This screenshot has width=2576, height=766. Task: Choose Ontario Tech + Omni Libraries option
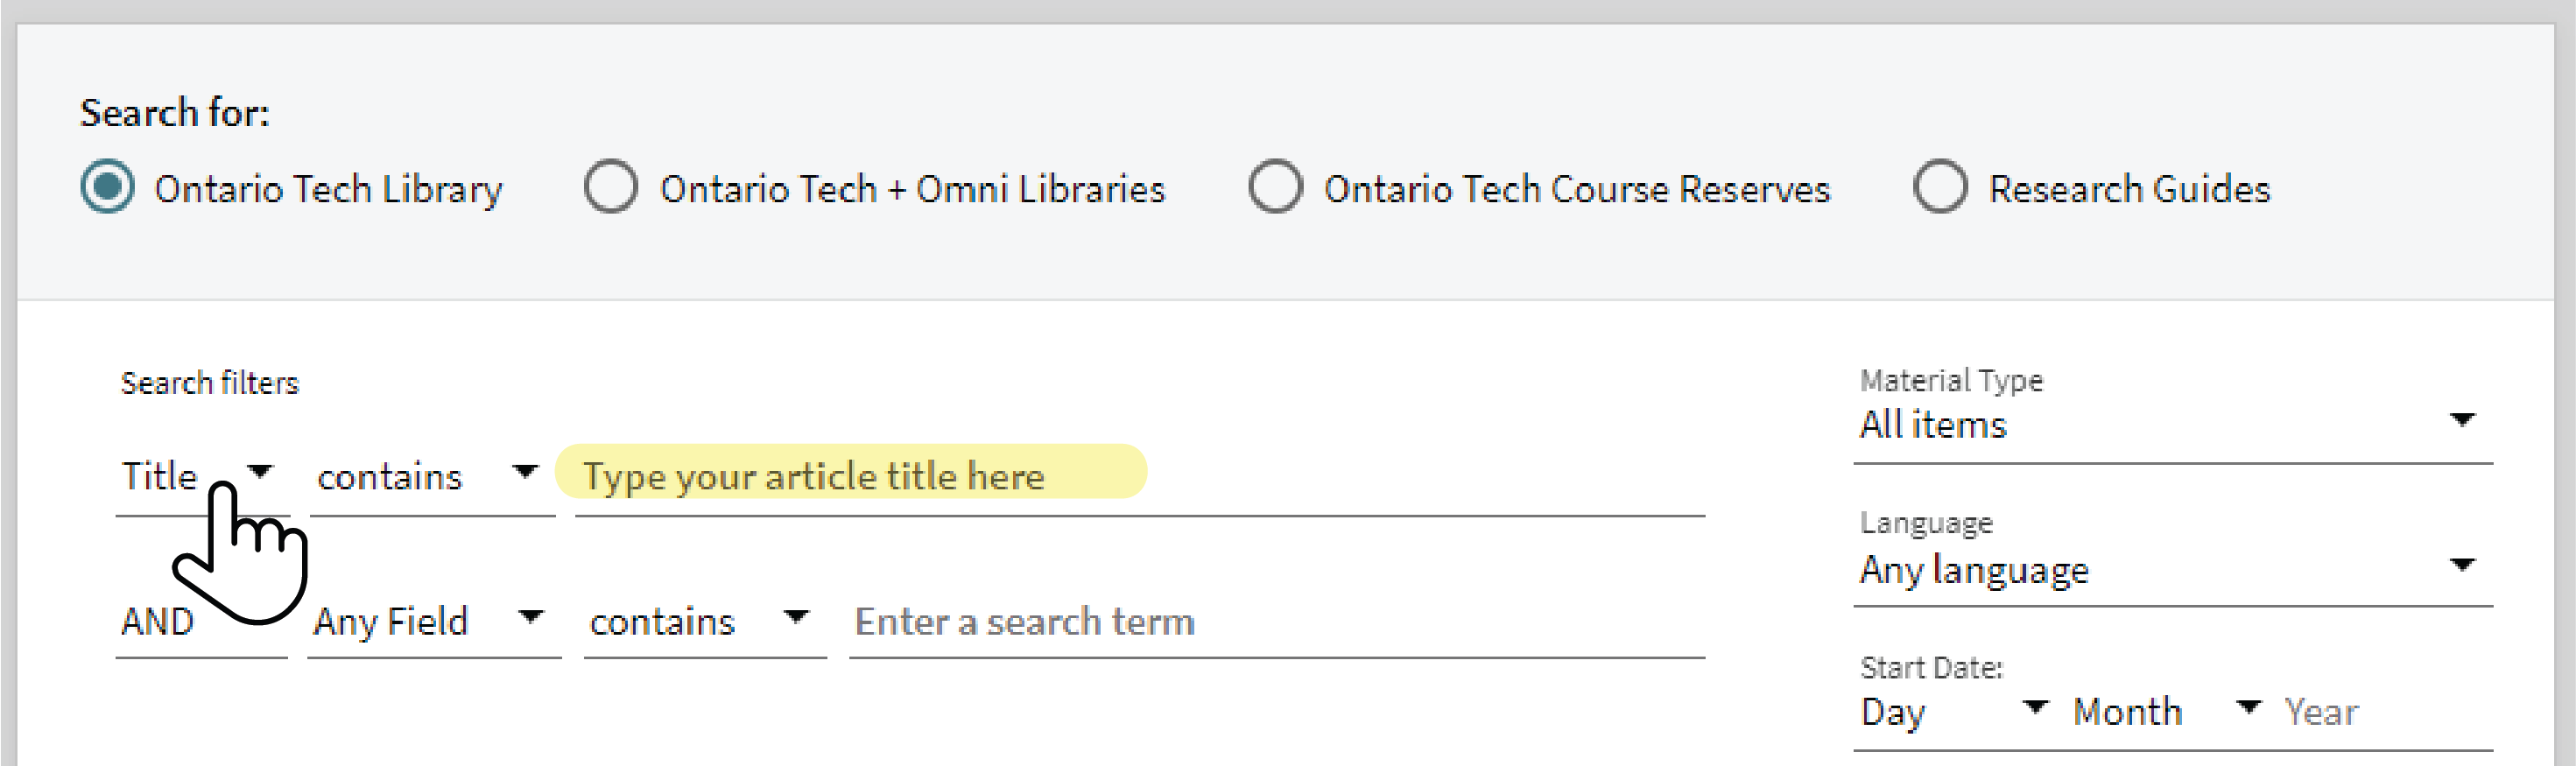tap(611, 187)
